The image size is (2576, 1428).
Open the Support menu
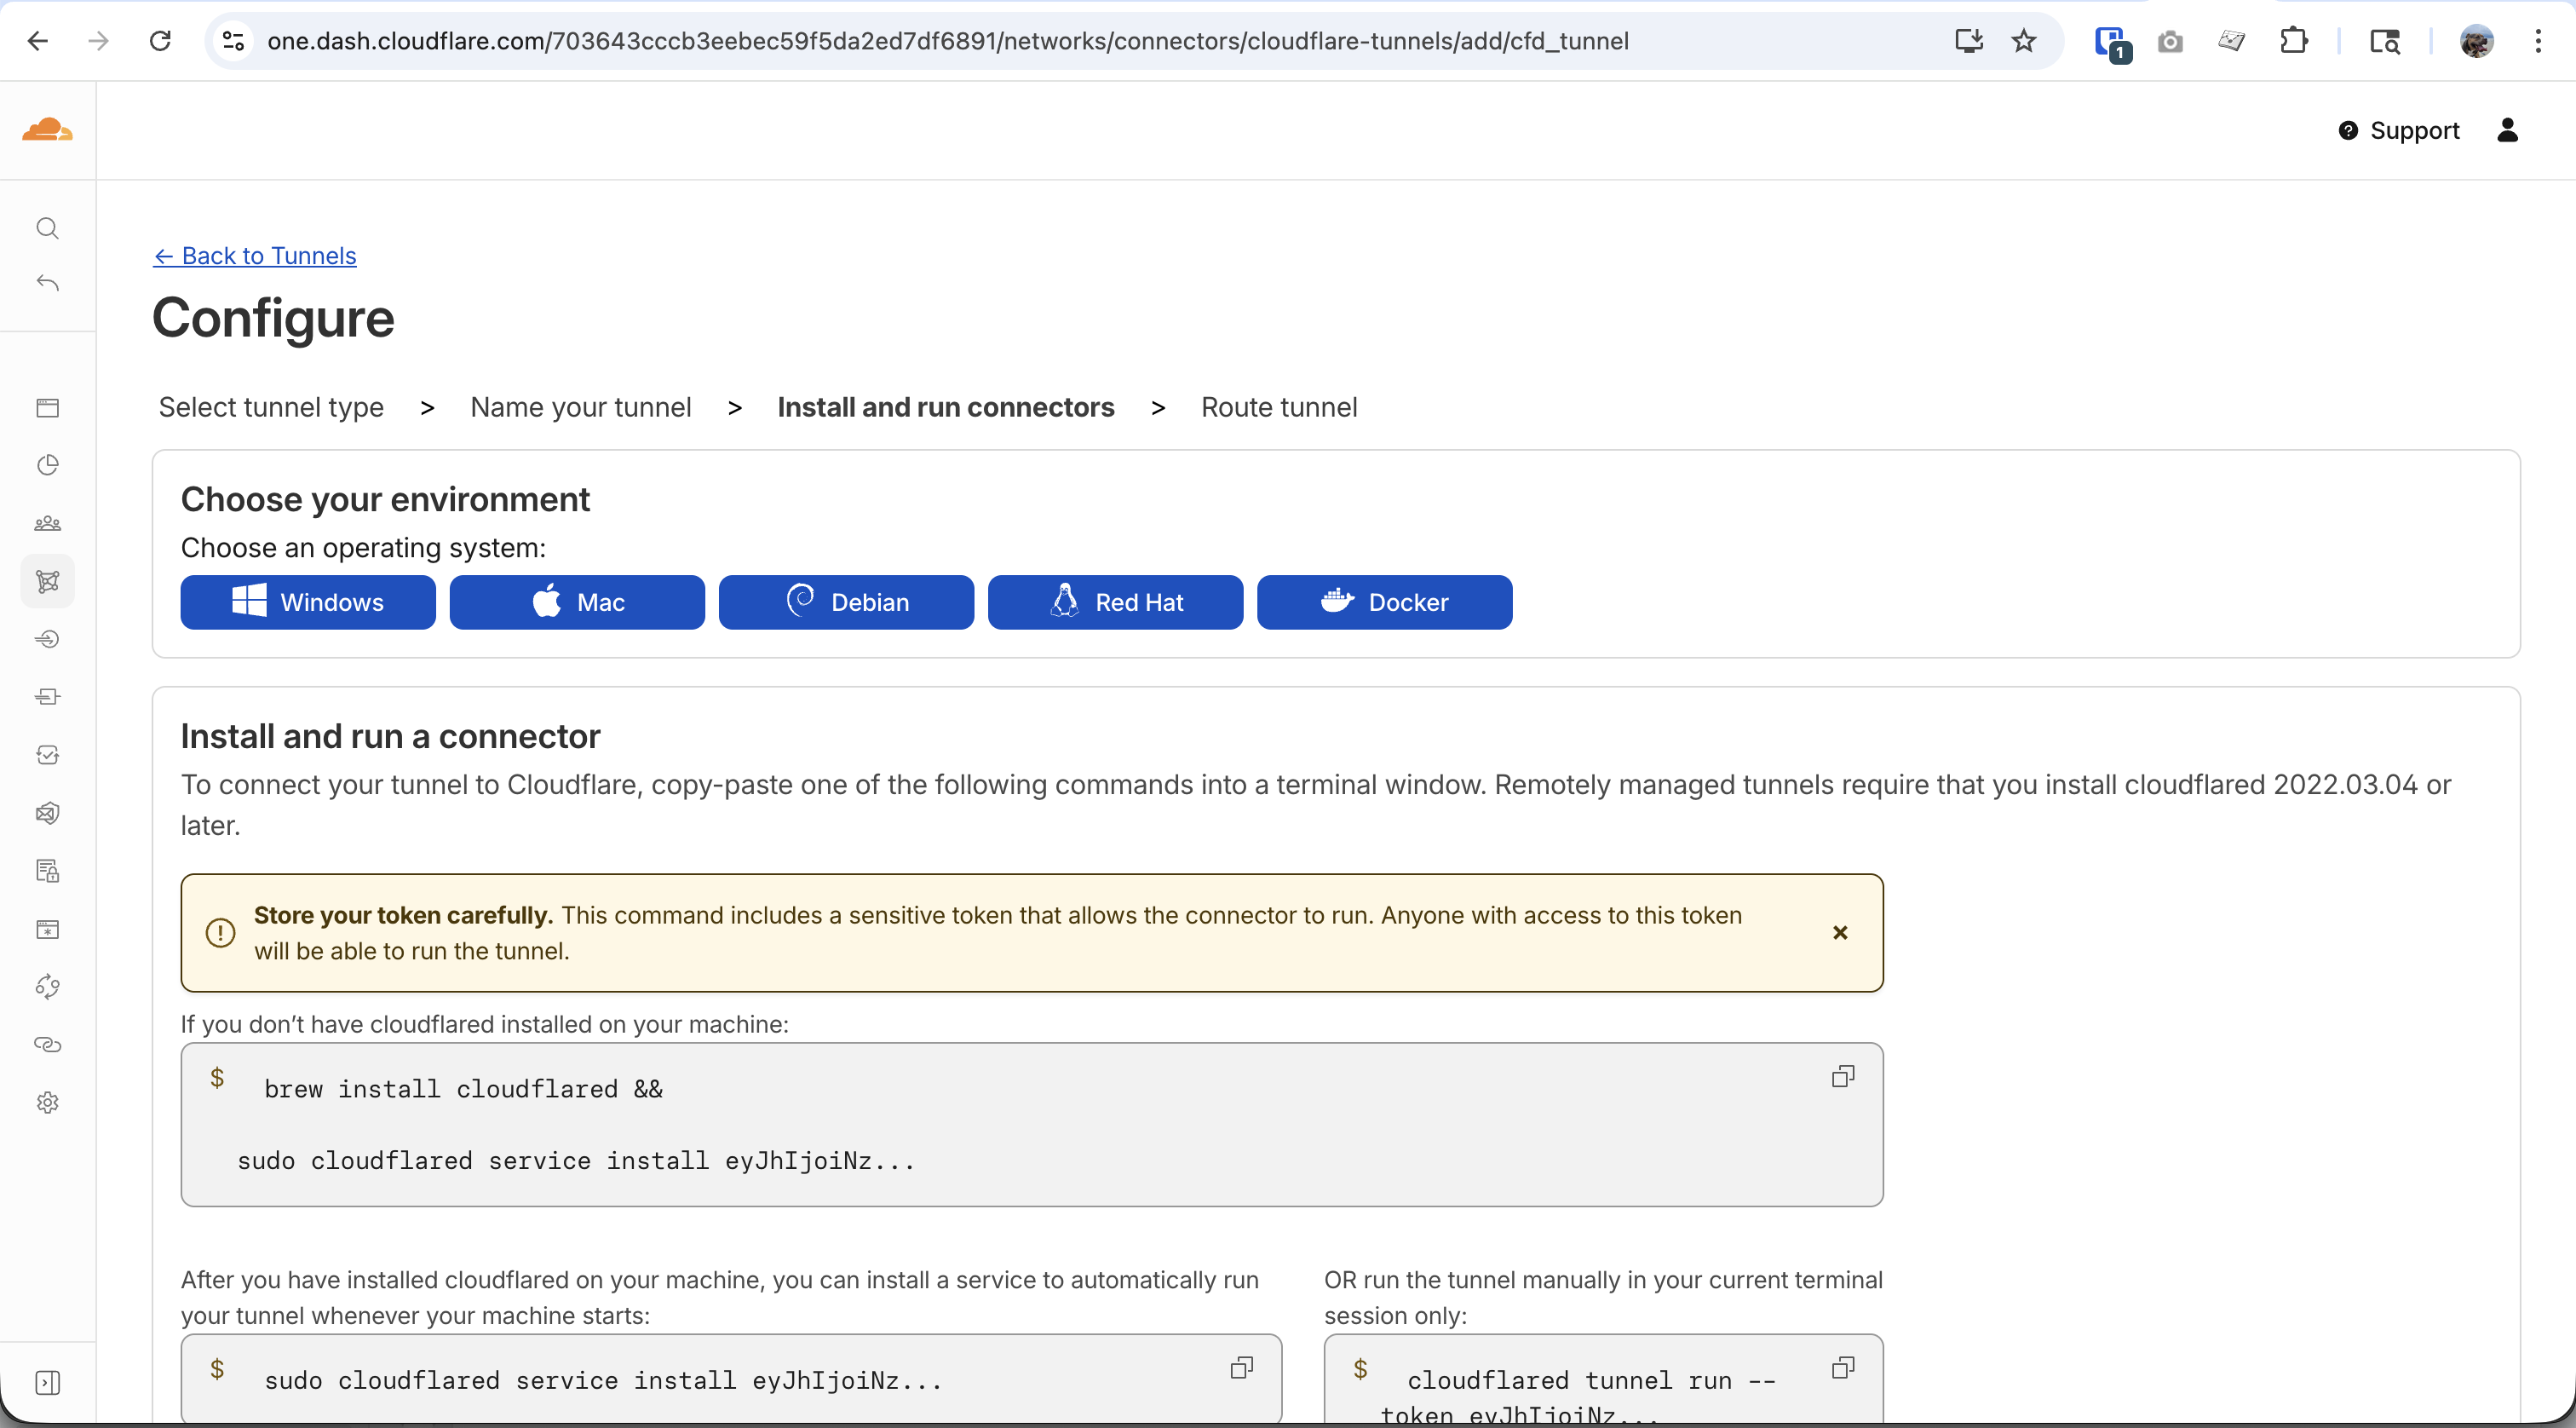(x=2399, y=130)
